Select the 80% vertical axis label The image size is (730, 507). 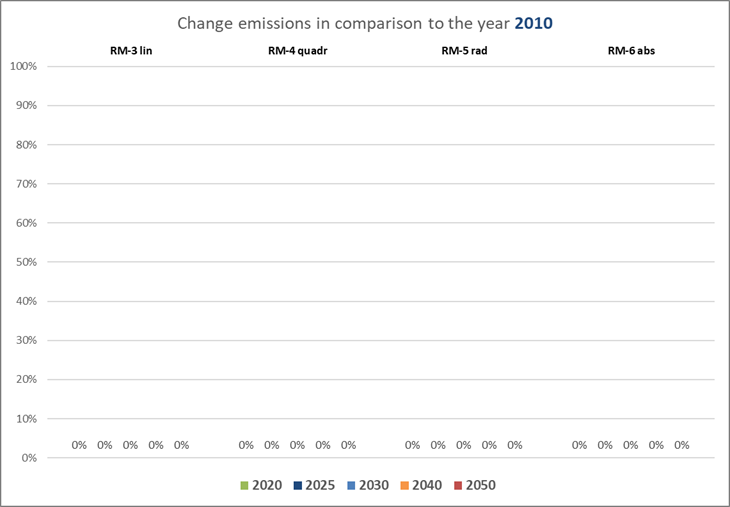tap(25, 145)
